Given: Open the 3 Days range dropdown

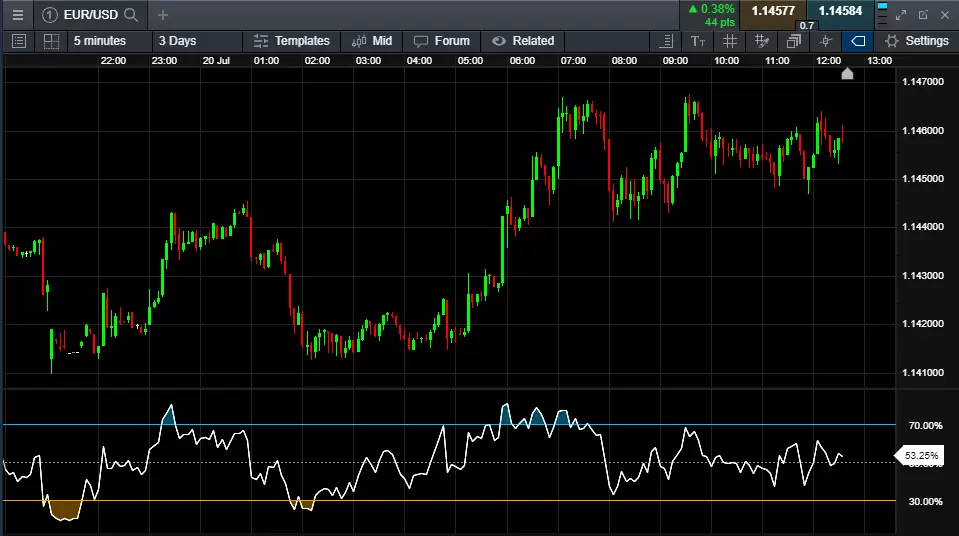Looking at the screenshot, I should tap(177, 41).
